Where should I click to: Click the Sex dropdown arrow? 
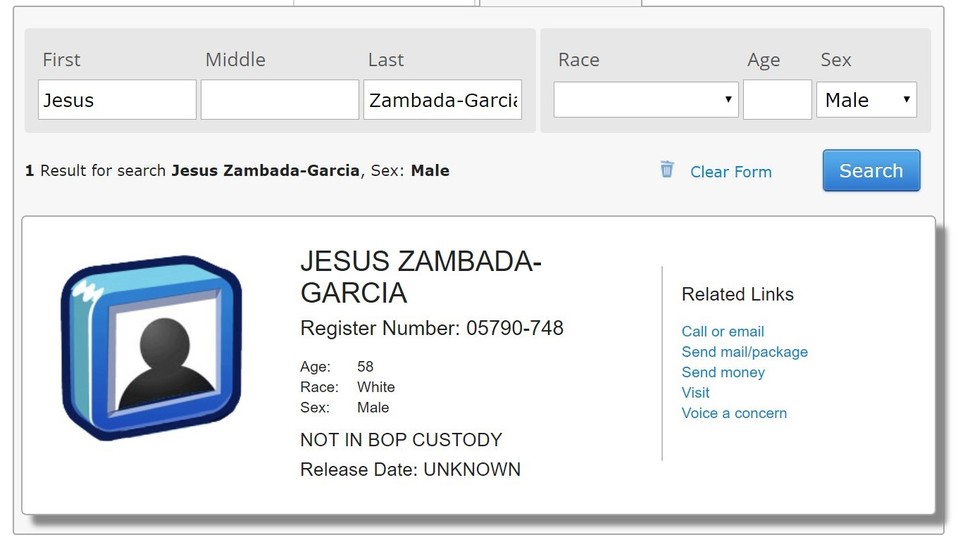906,100
